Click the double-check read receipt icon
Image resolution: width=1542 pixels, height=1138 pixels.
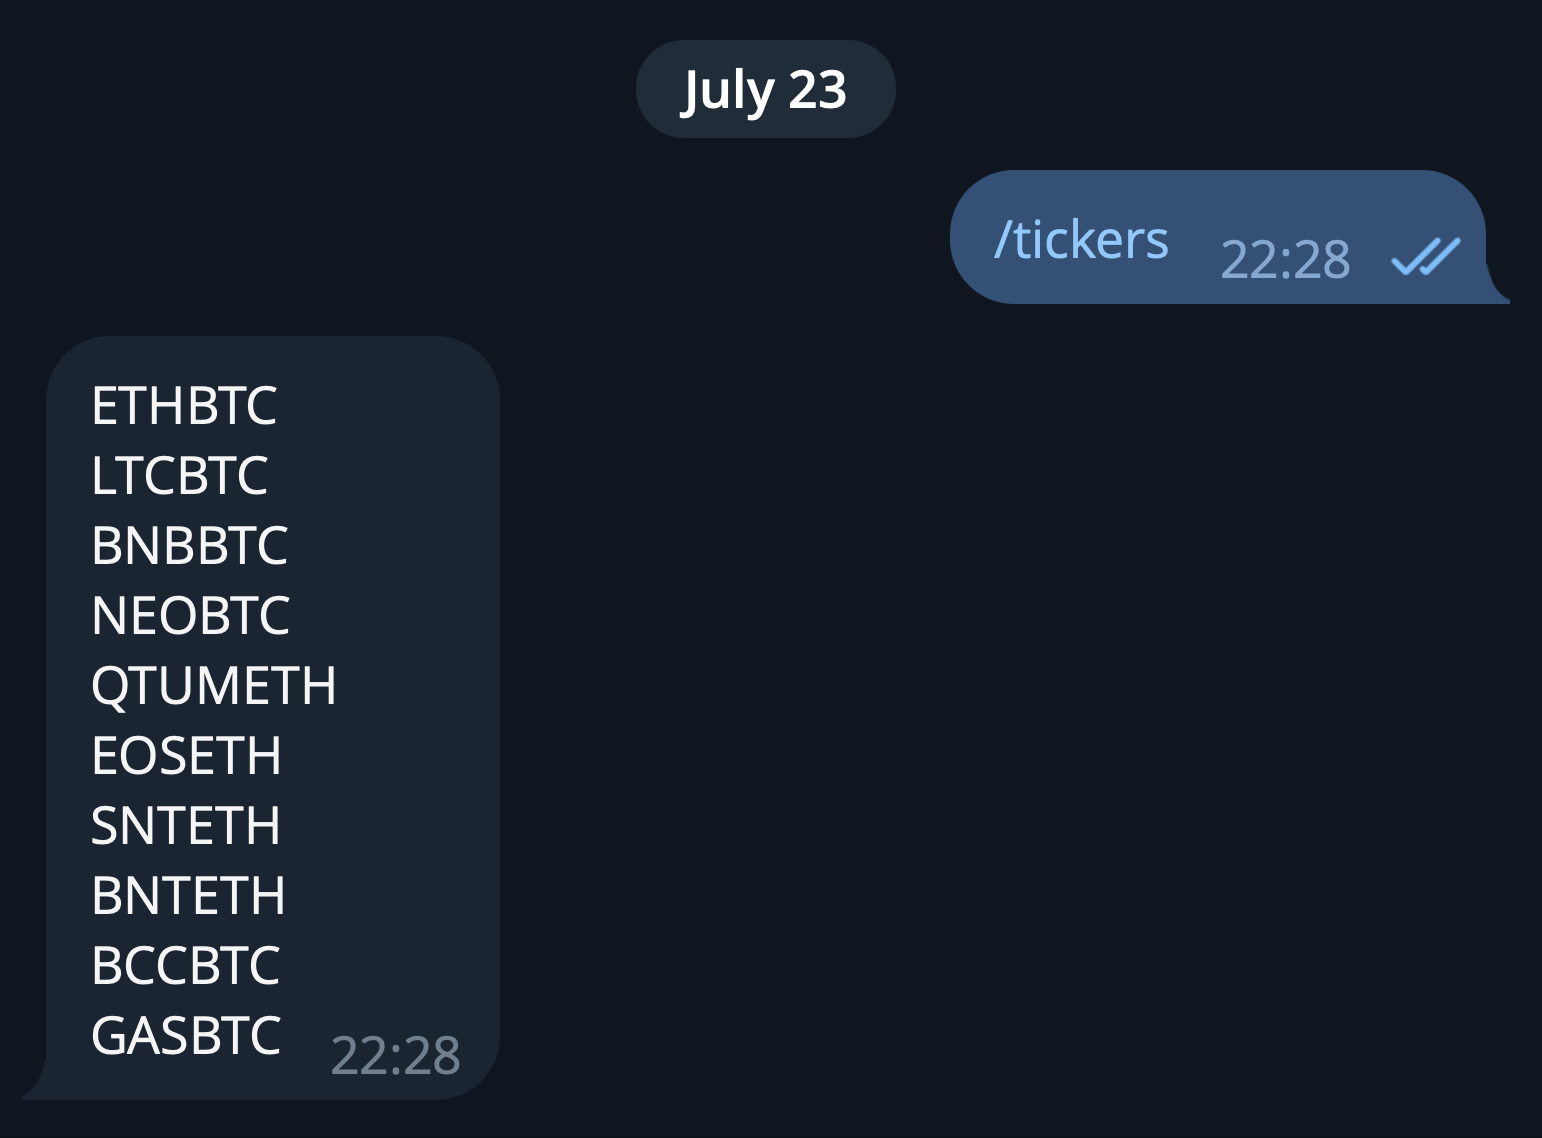(1425, 257)
